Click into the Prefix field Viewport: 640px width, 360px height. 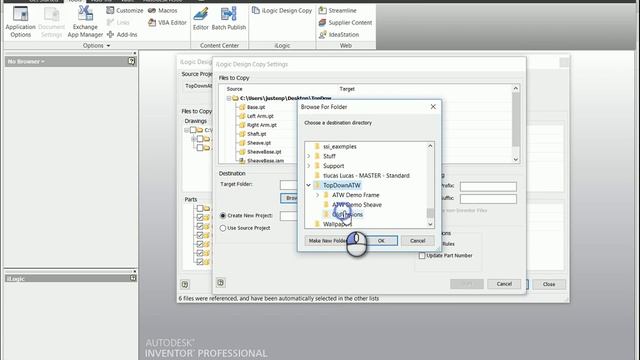[x=488, y=187]
